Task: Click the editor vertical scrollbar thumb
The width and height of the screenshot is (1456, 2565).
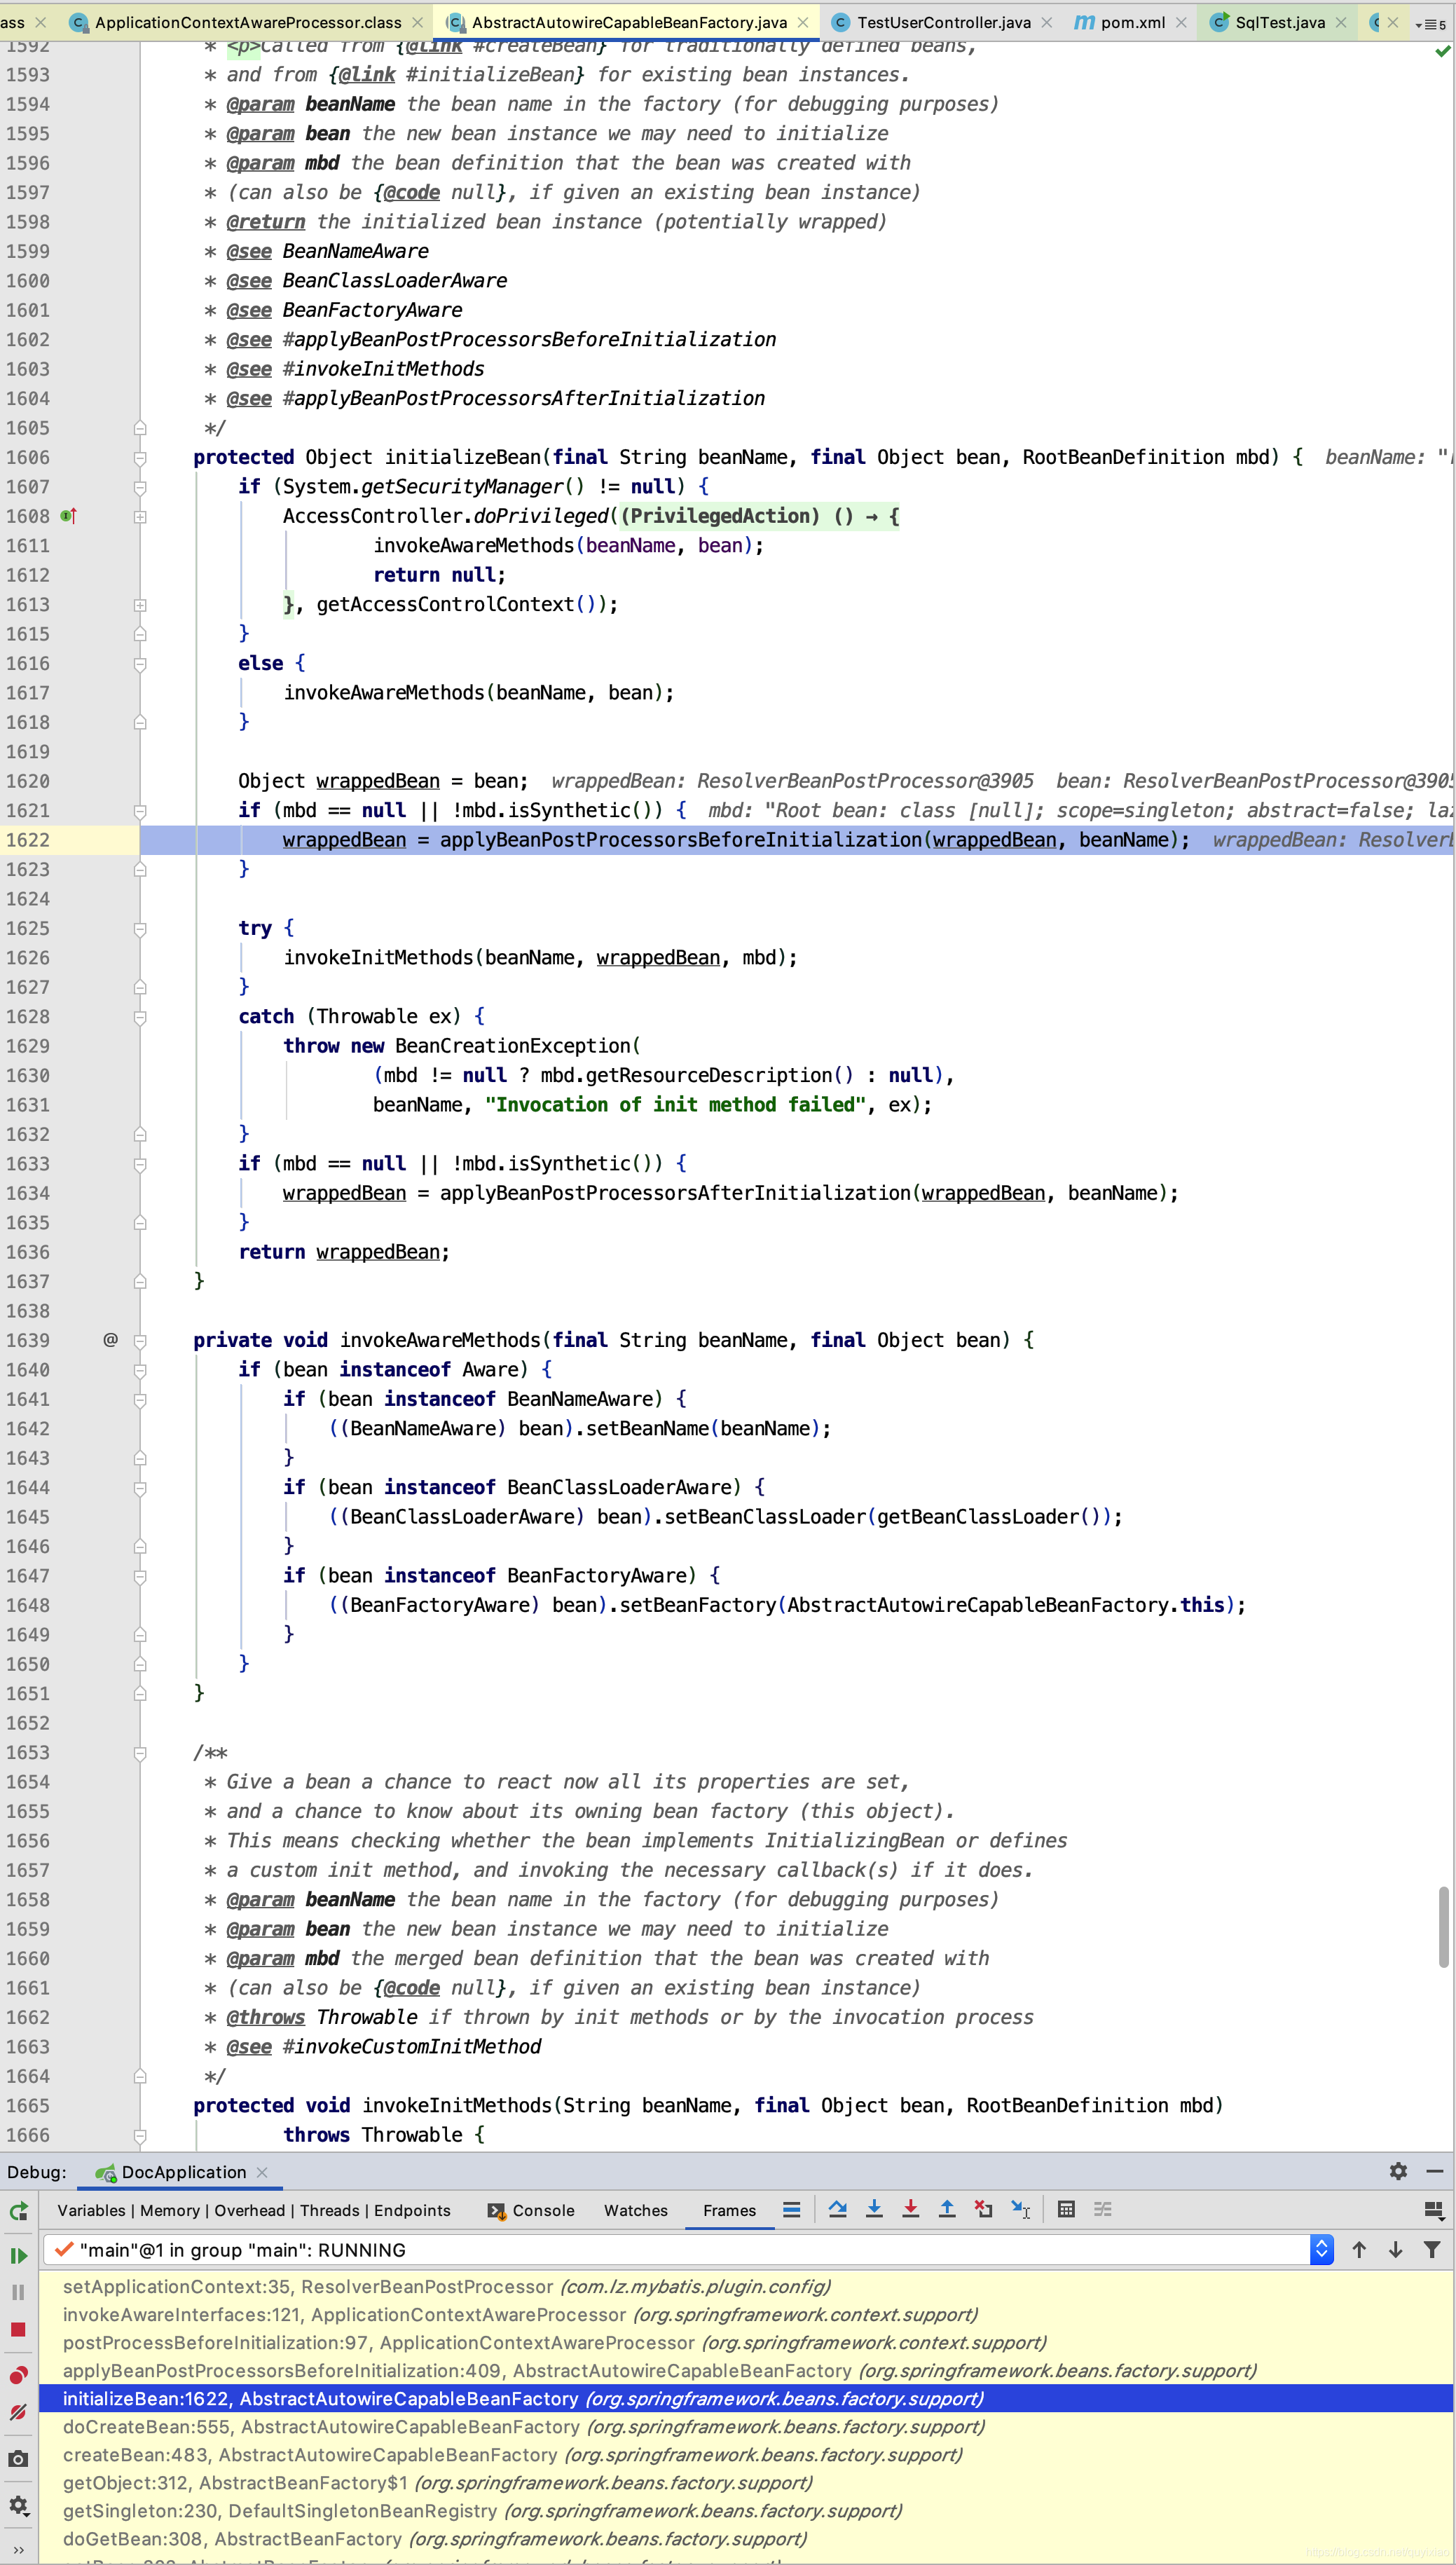Action: (1443, 1926)
